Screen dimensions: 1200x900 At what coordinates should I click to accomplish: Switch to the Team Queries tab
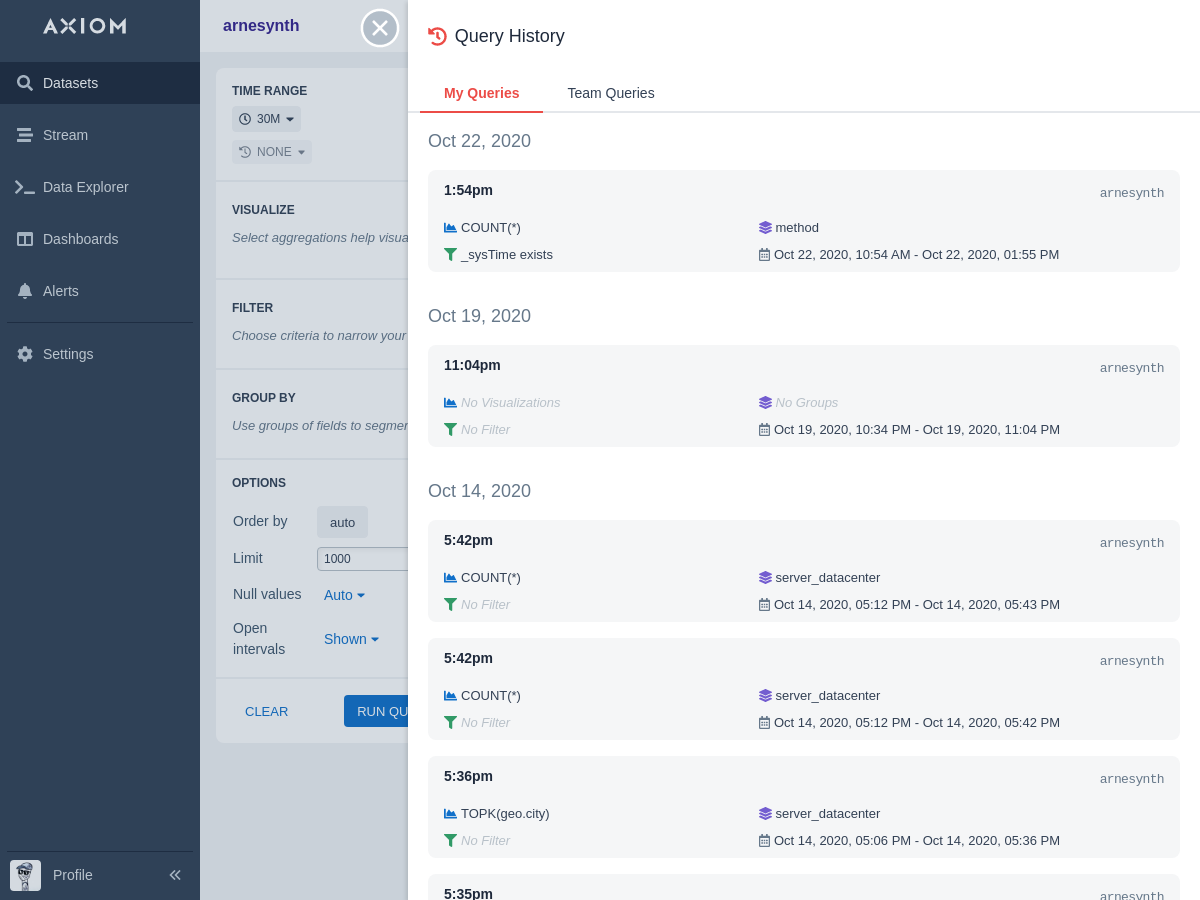coord(611,93)
